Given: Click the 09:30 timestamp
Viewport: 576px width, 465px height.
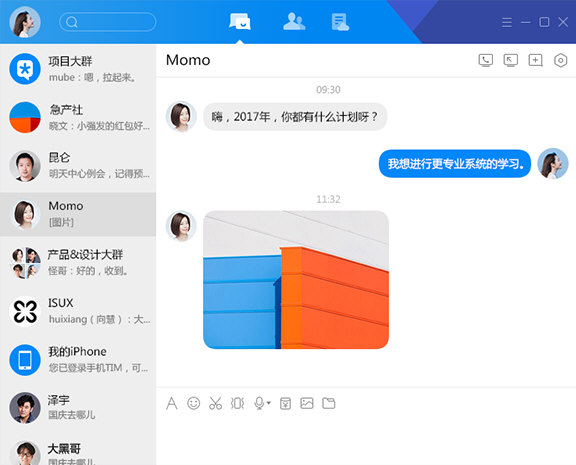Looking at the screenshot, I should [328, 90].
